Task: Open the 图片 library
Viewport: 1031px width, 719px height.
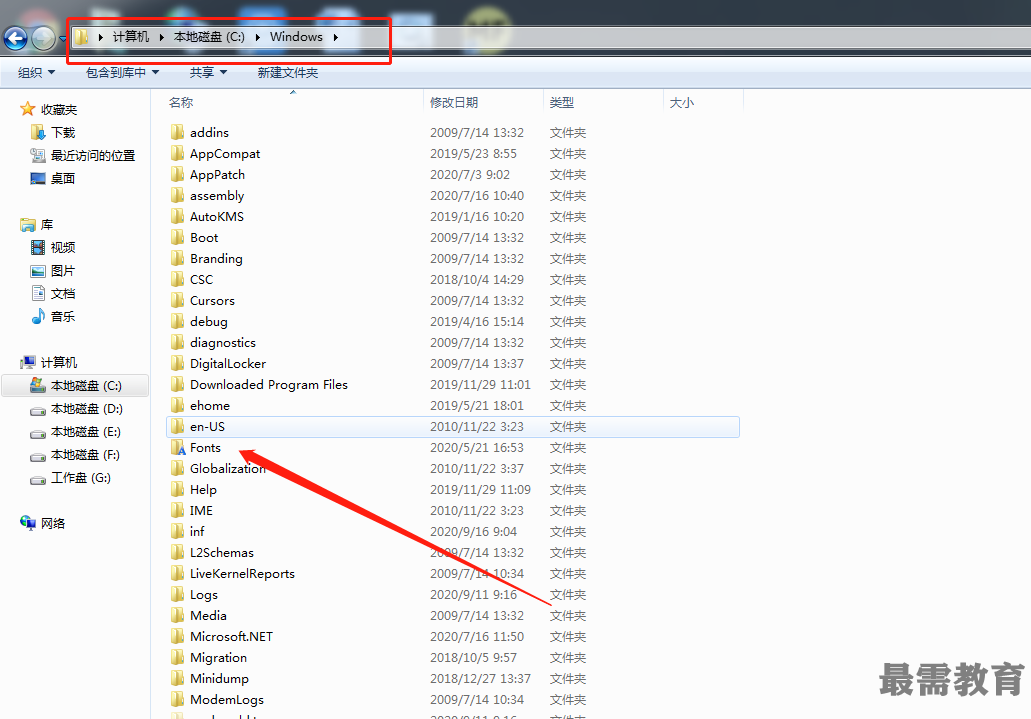Action: 63,270
